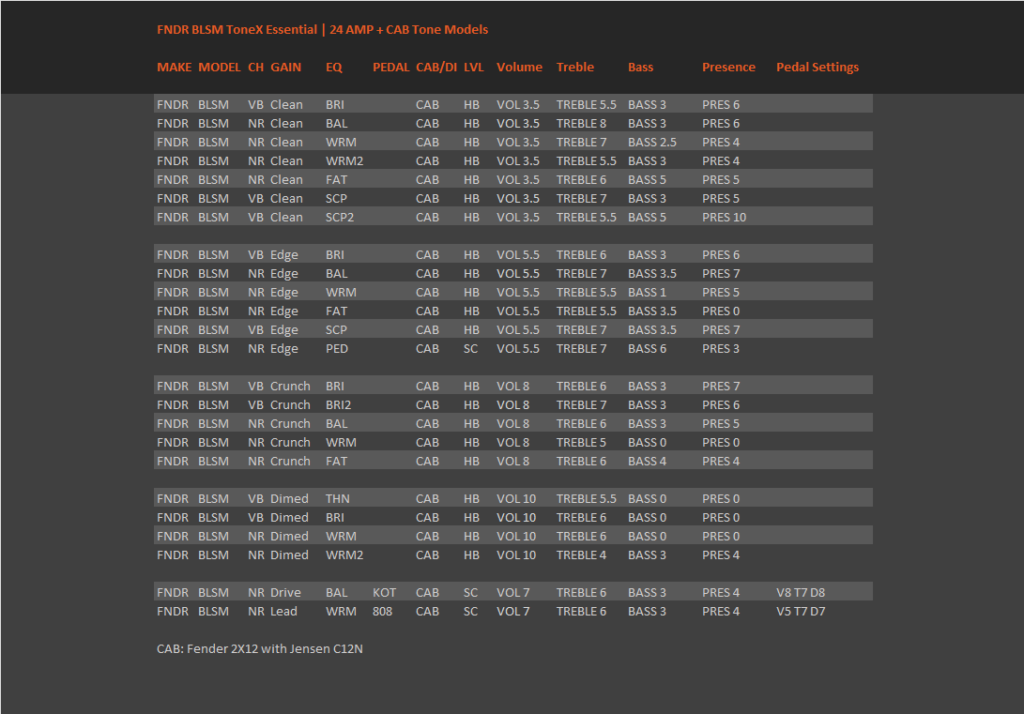Click pedal settings 'V8 T7 D8'
This screenshot has width=1024, height=714.
[801, 593]
